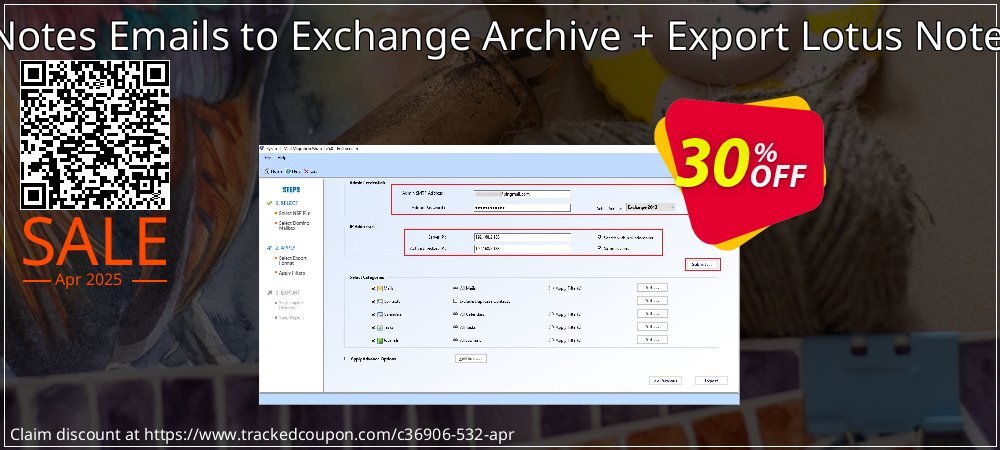Toggle checkbox right of Server IP field
The image size is (1000, 450).
pyautogui.click(x=598, y=236)
